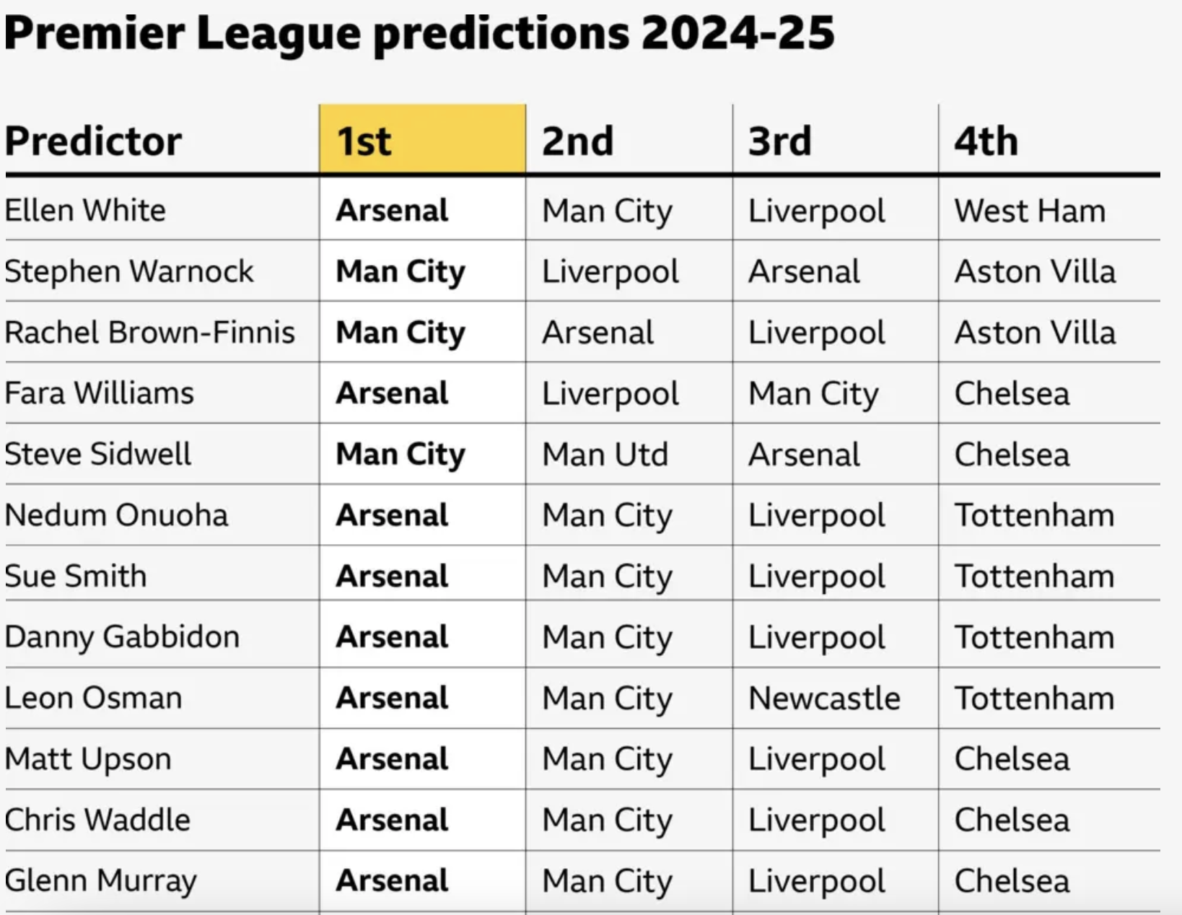Screen dimensions: 1182x915
Task: Select the name Rachel Brown-Finnis
Action: tap(150, 332)
